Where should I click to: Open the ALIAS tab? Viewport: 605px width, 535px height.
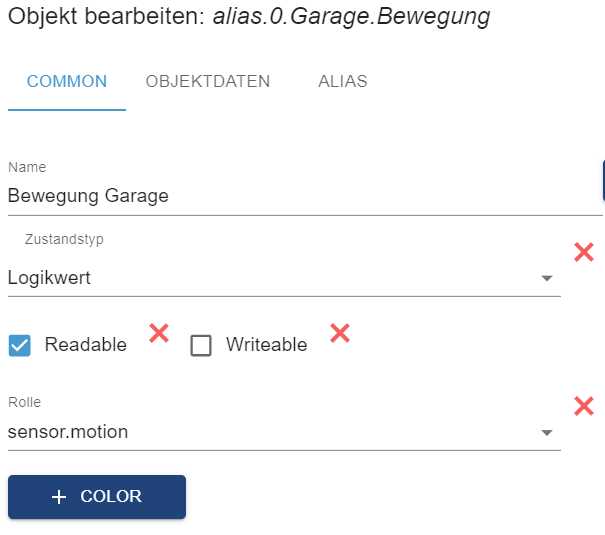[x=342, y=82]
